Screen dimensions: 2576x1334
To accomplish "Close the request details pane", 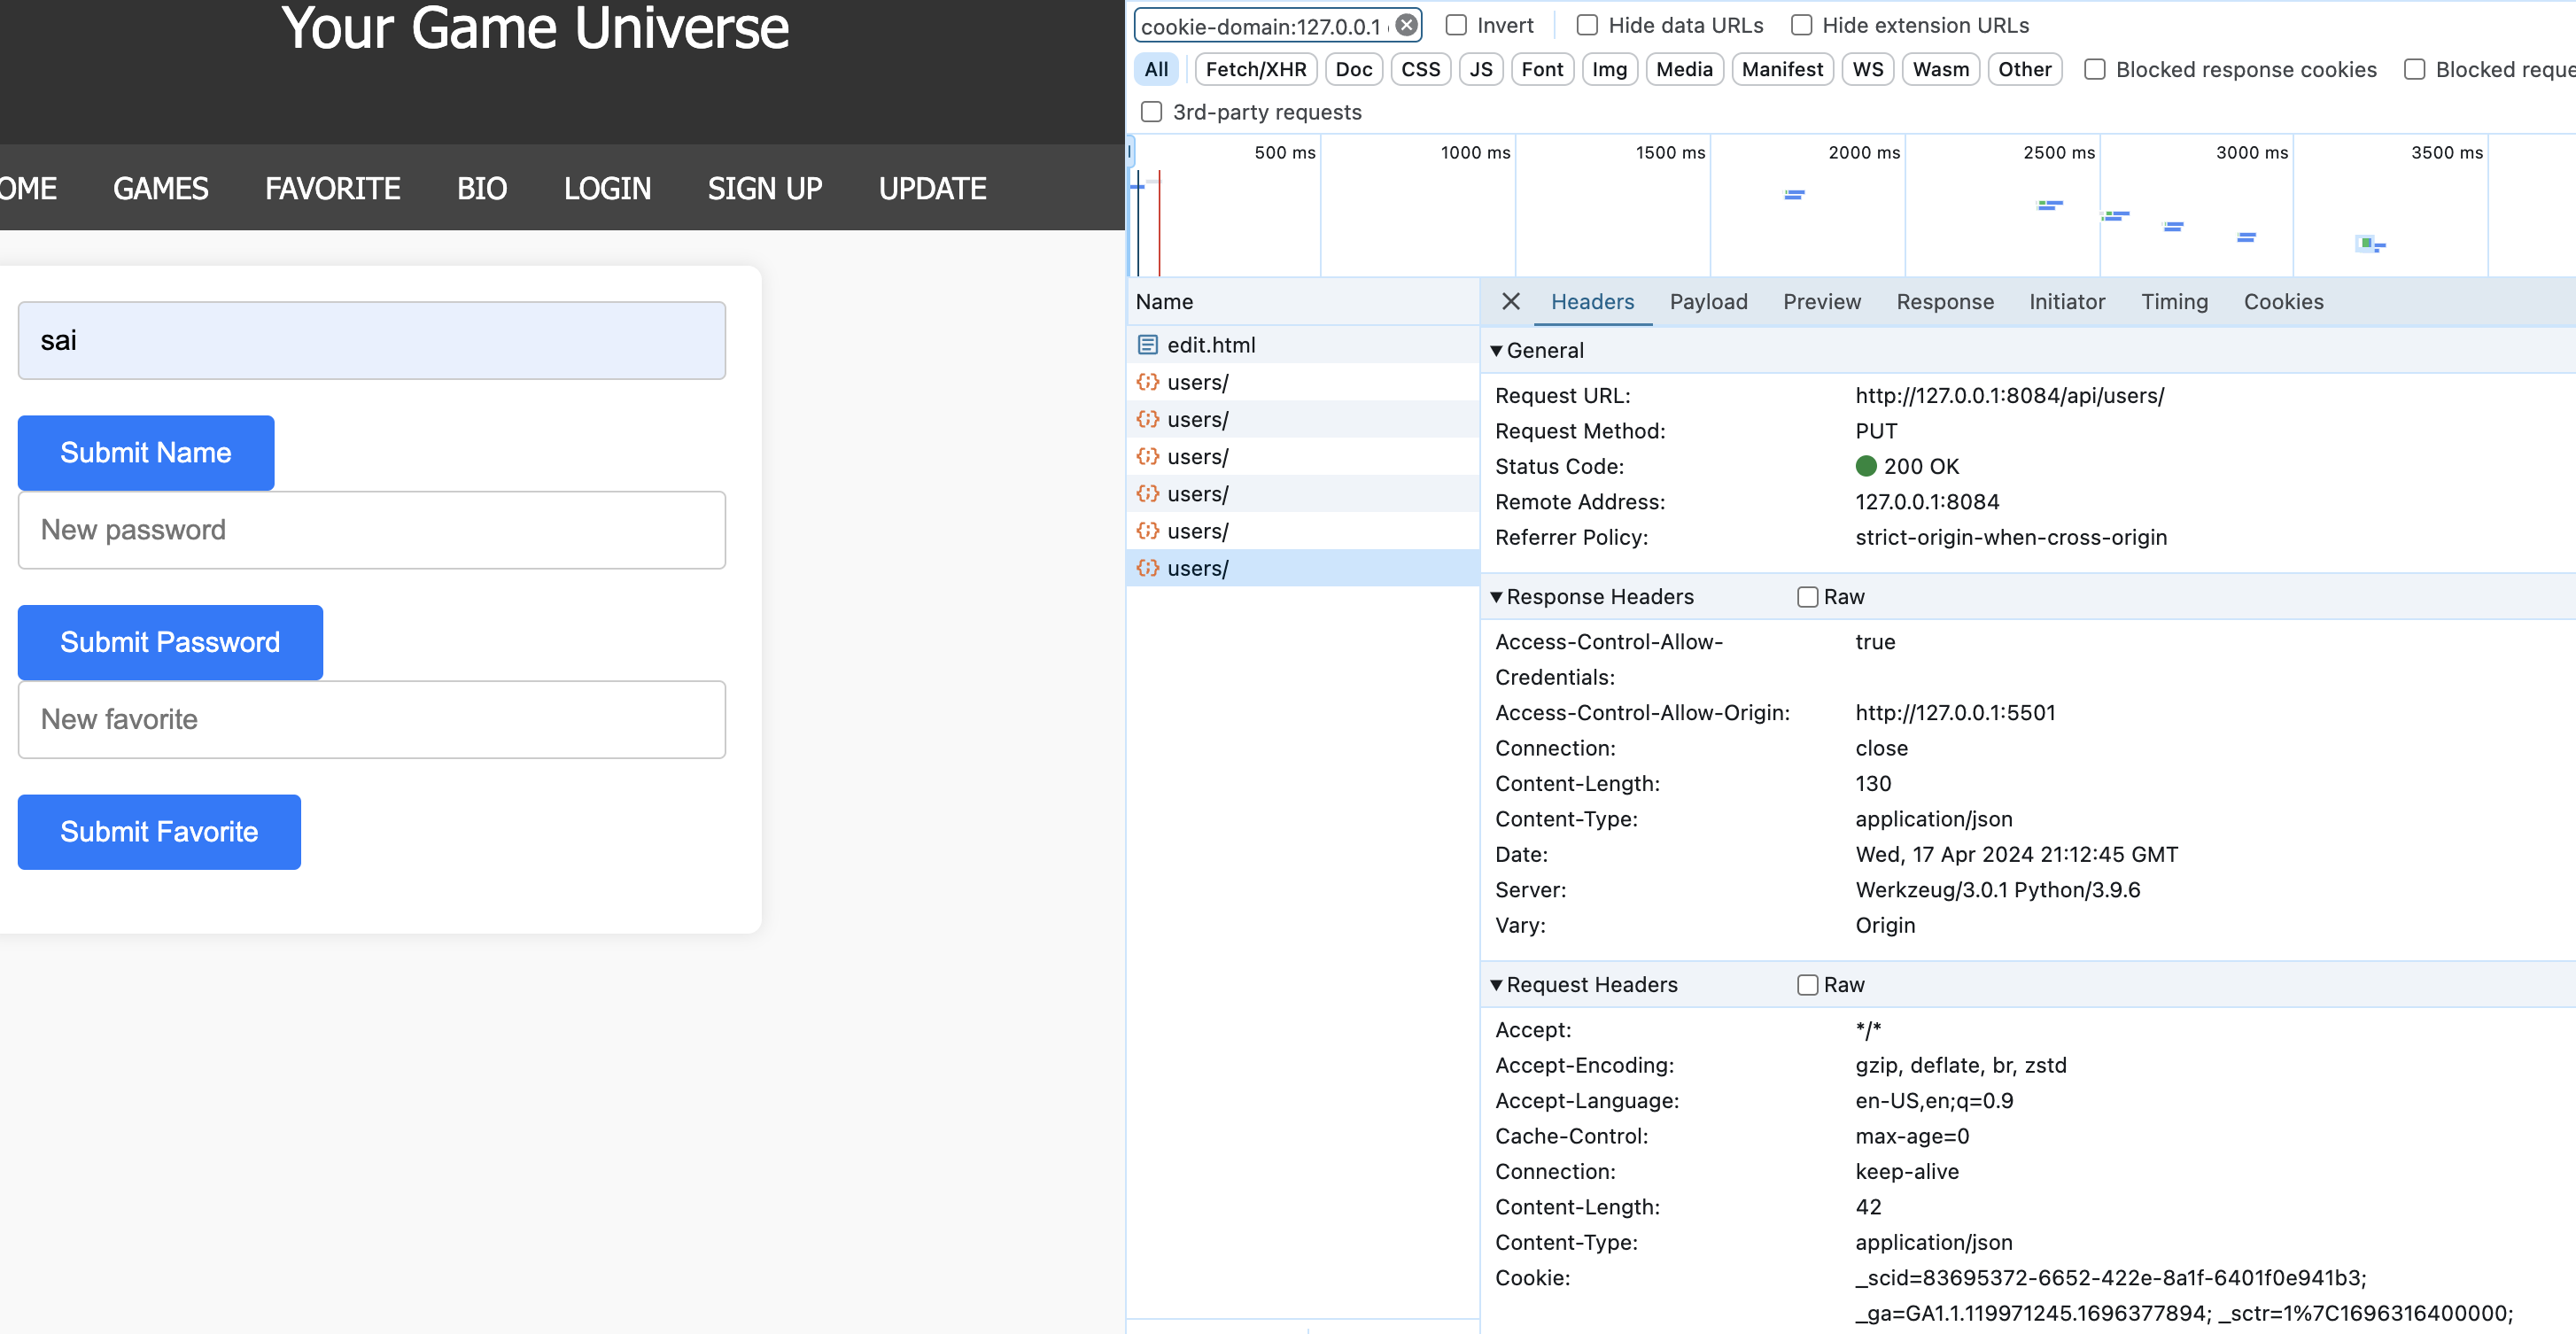I will 1510,301.
